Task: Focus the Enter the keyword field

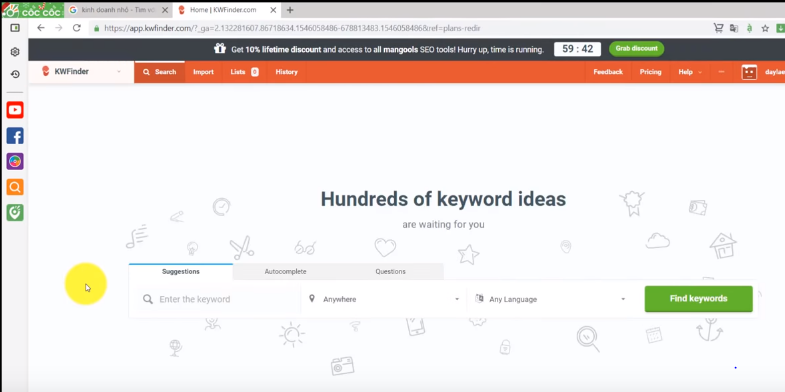Action: click(x=220, y=299)
